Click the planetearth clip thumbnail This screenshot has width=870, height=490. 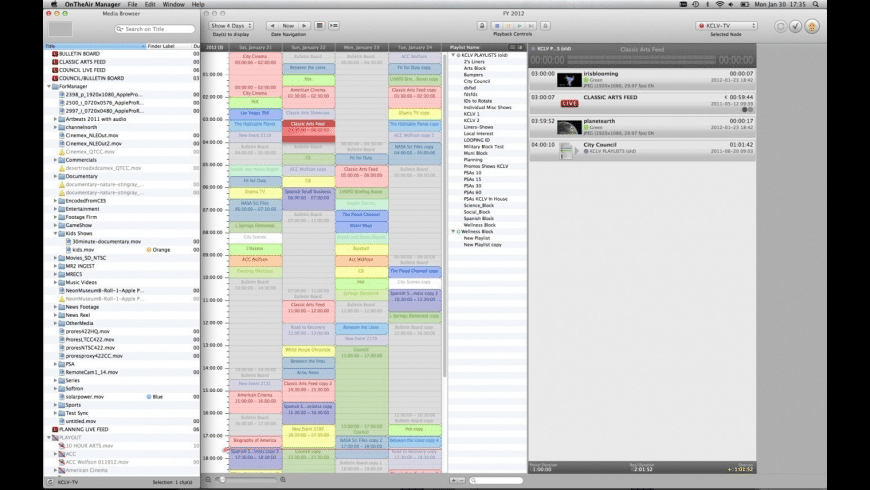point(569,127)
